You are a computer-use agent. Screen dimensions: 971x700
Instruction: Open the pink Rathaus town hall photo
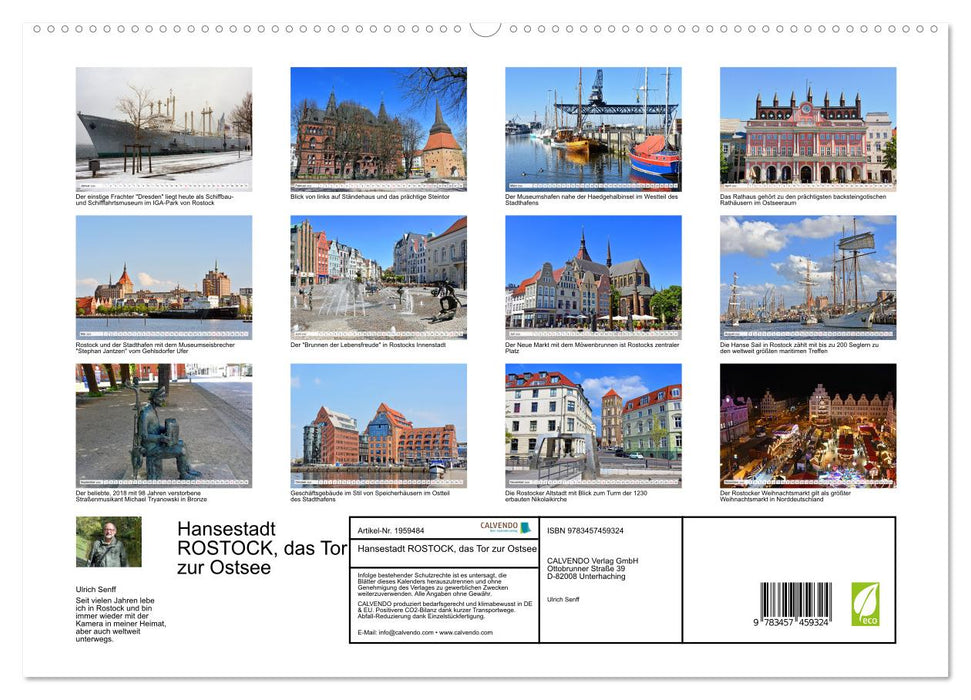coord(807,129)
